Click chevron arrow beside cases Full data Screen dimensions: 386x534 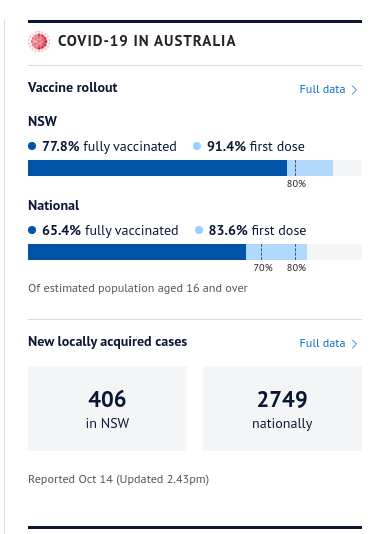tap(354, 344)
